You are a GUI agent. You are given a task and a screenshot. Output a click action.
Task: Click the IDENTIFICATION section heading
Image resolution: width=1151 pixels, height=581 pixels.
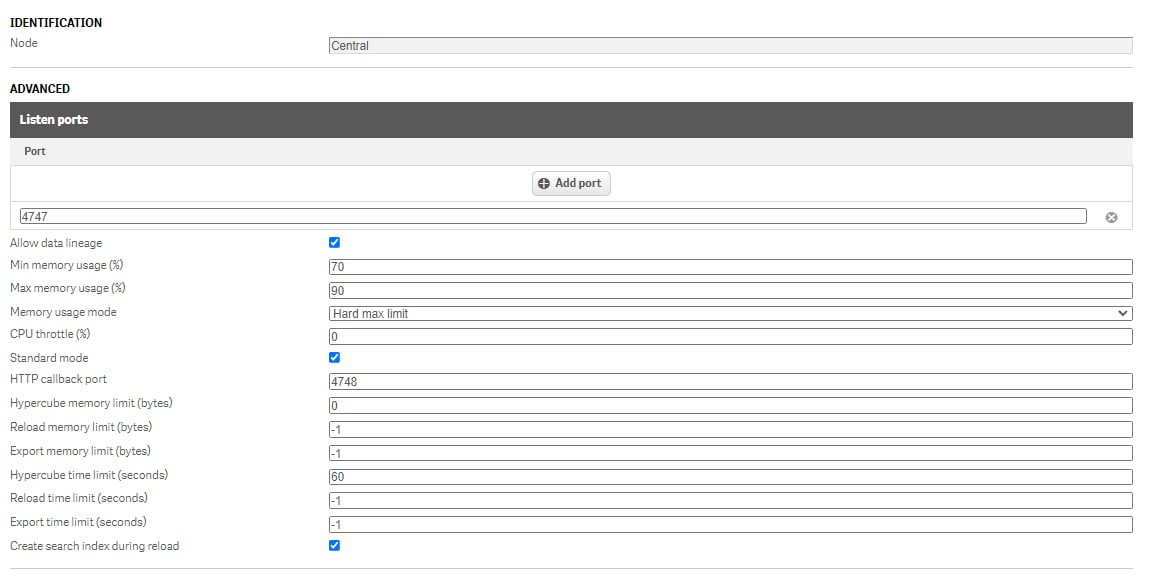pos(56,23)
